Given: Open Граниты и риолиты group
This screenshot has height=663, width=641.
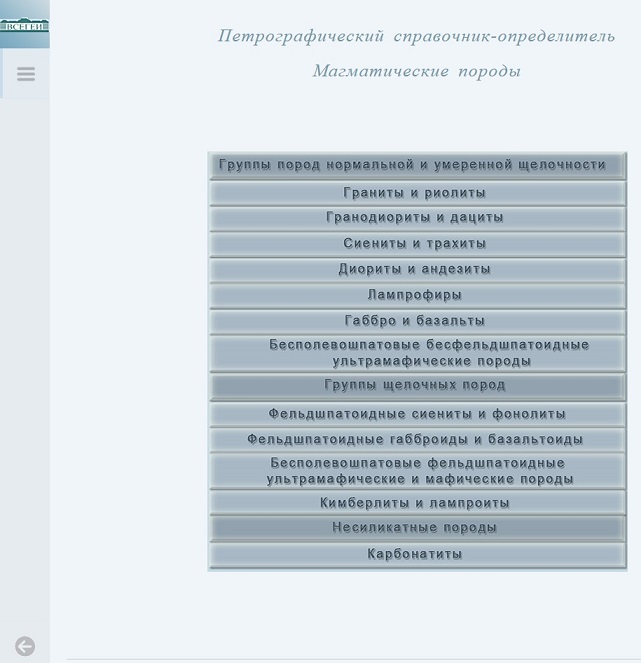Looking at the screenshot, I should [417, 193].
